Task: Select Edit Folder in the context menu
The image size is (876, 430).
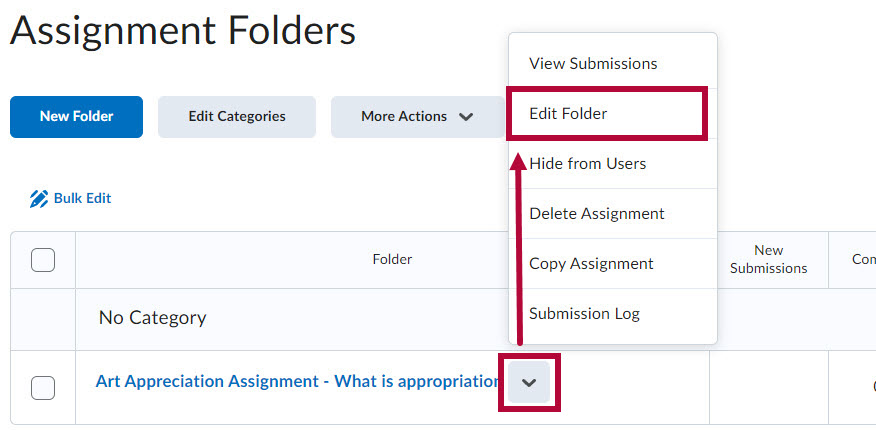Action: pyautogui.click(x=568, y=114)
